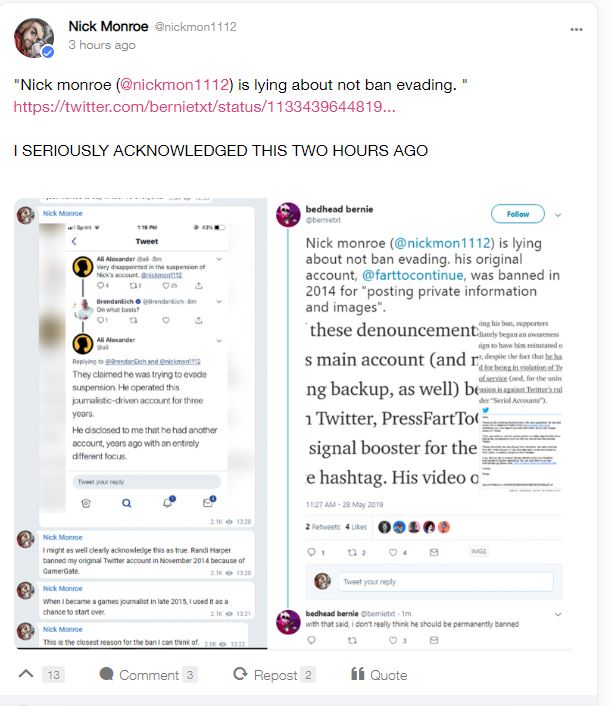The height and width of the screenshot is (706, 612).
Task: Click the upvote count showing 13
Action: click(54, 674)
